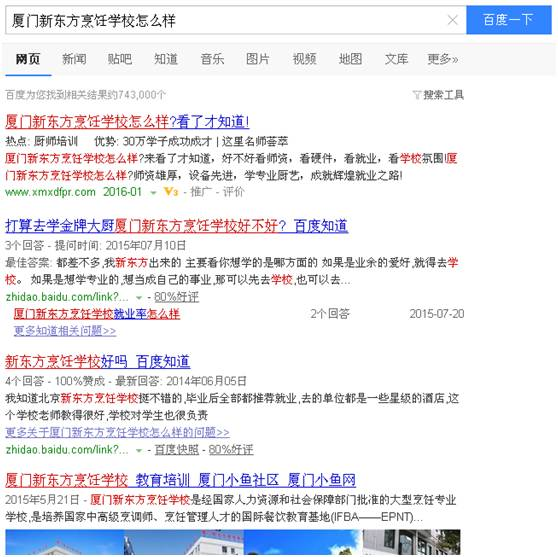The width and height of the screenshot is (558, 557).
Task: Open the 图片 tab
Action: pos(258,59)
